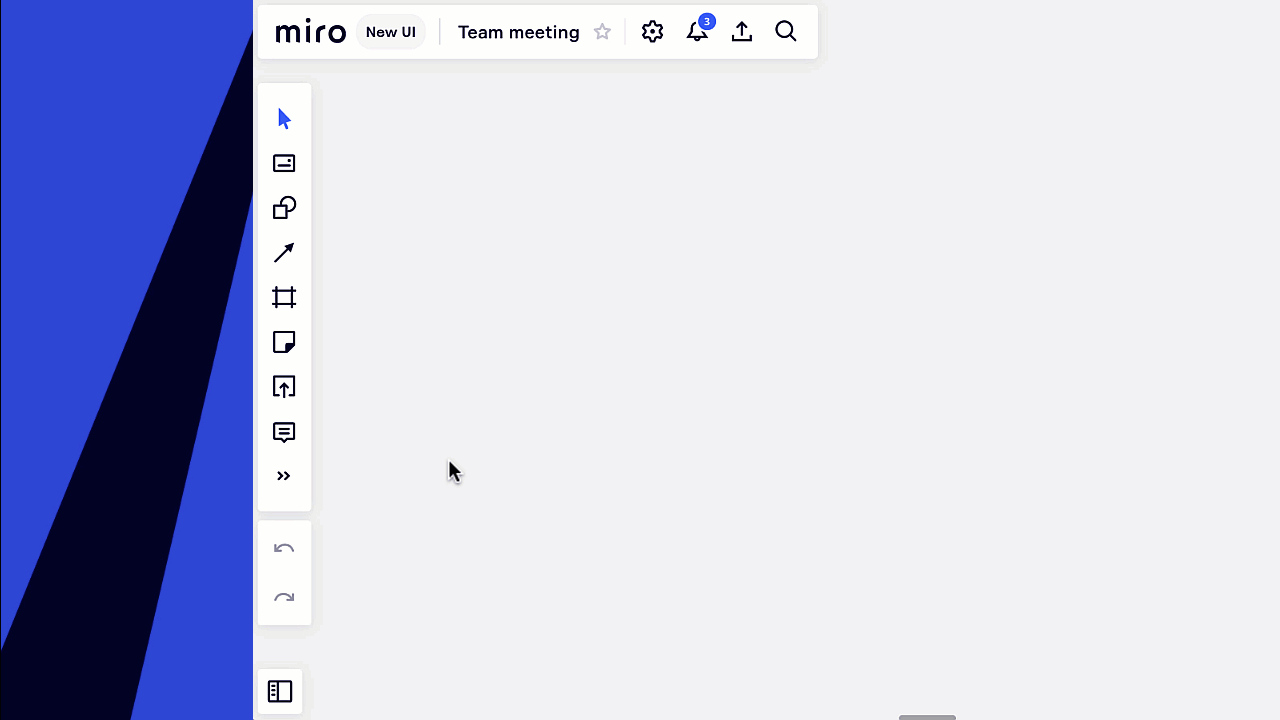The image size is (1280, 720).
Task: Select the cursor selection tool
Action: tap(284, 119)
